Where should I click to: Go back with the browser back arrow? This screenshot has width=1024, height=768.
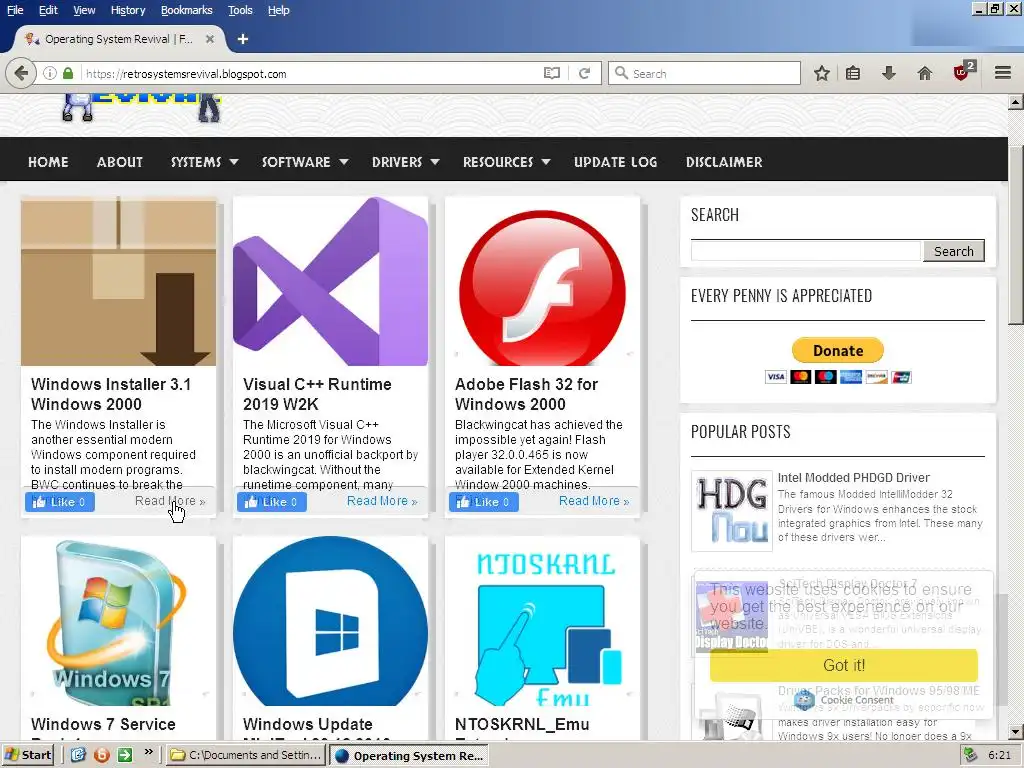21,73
